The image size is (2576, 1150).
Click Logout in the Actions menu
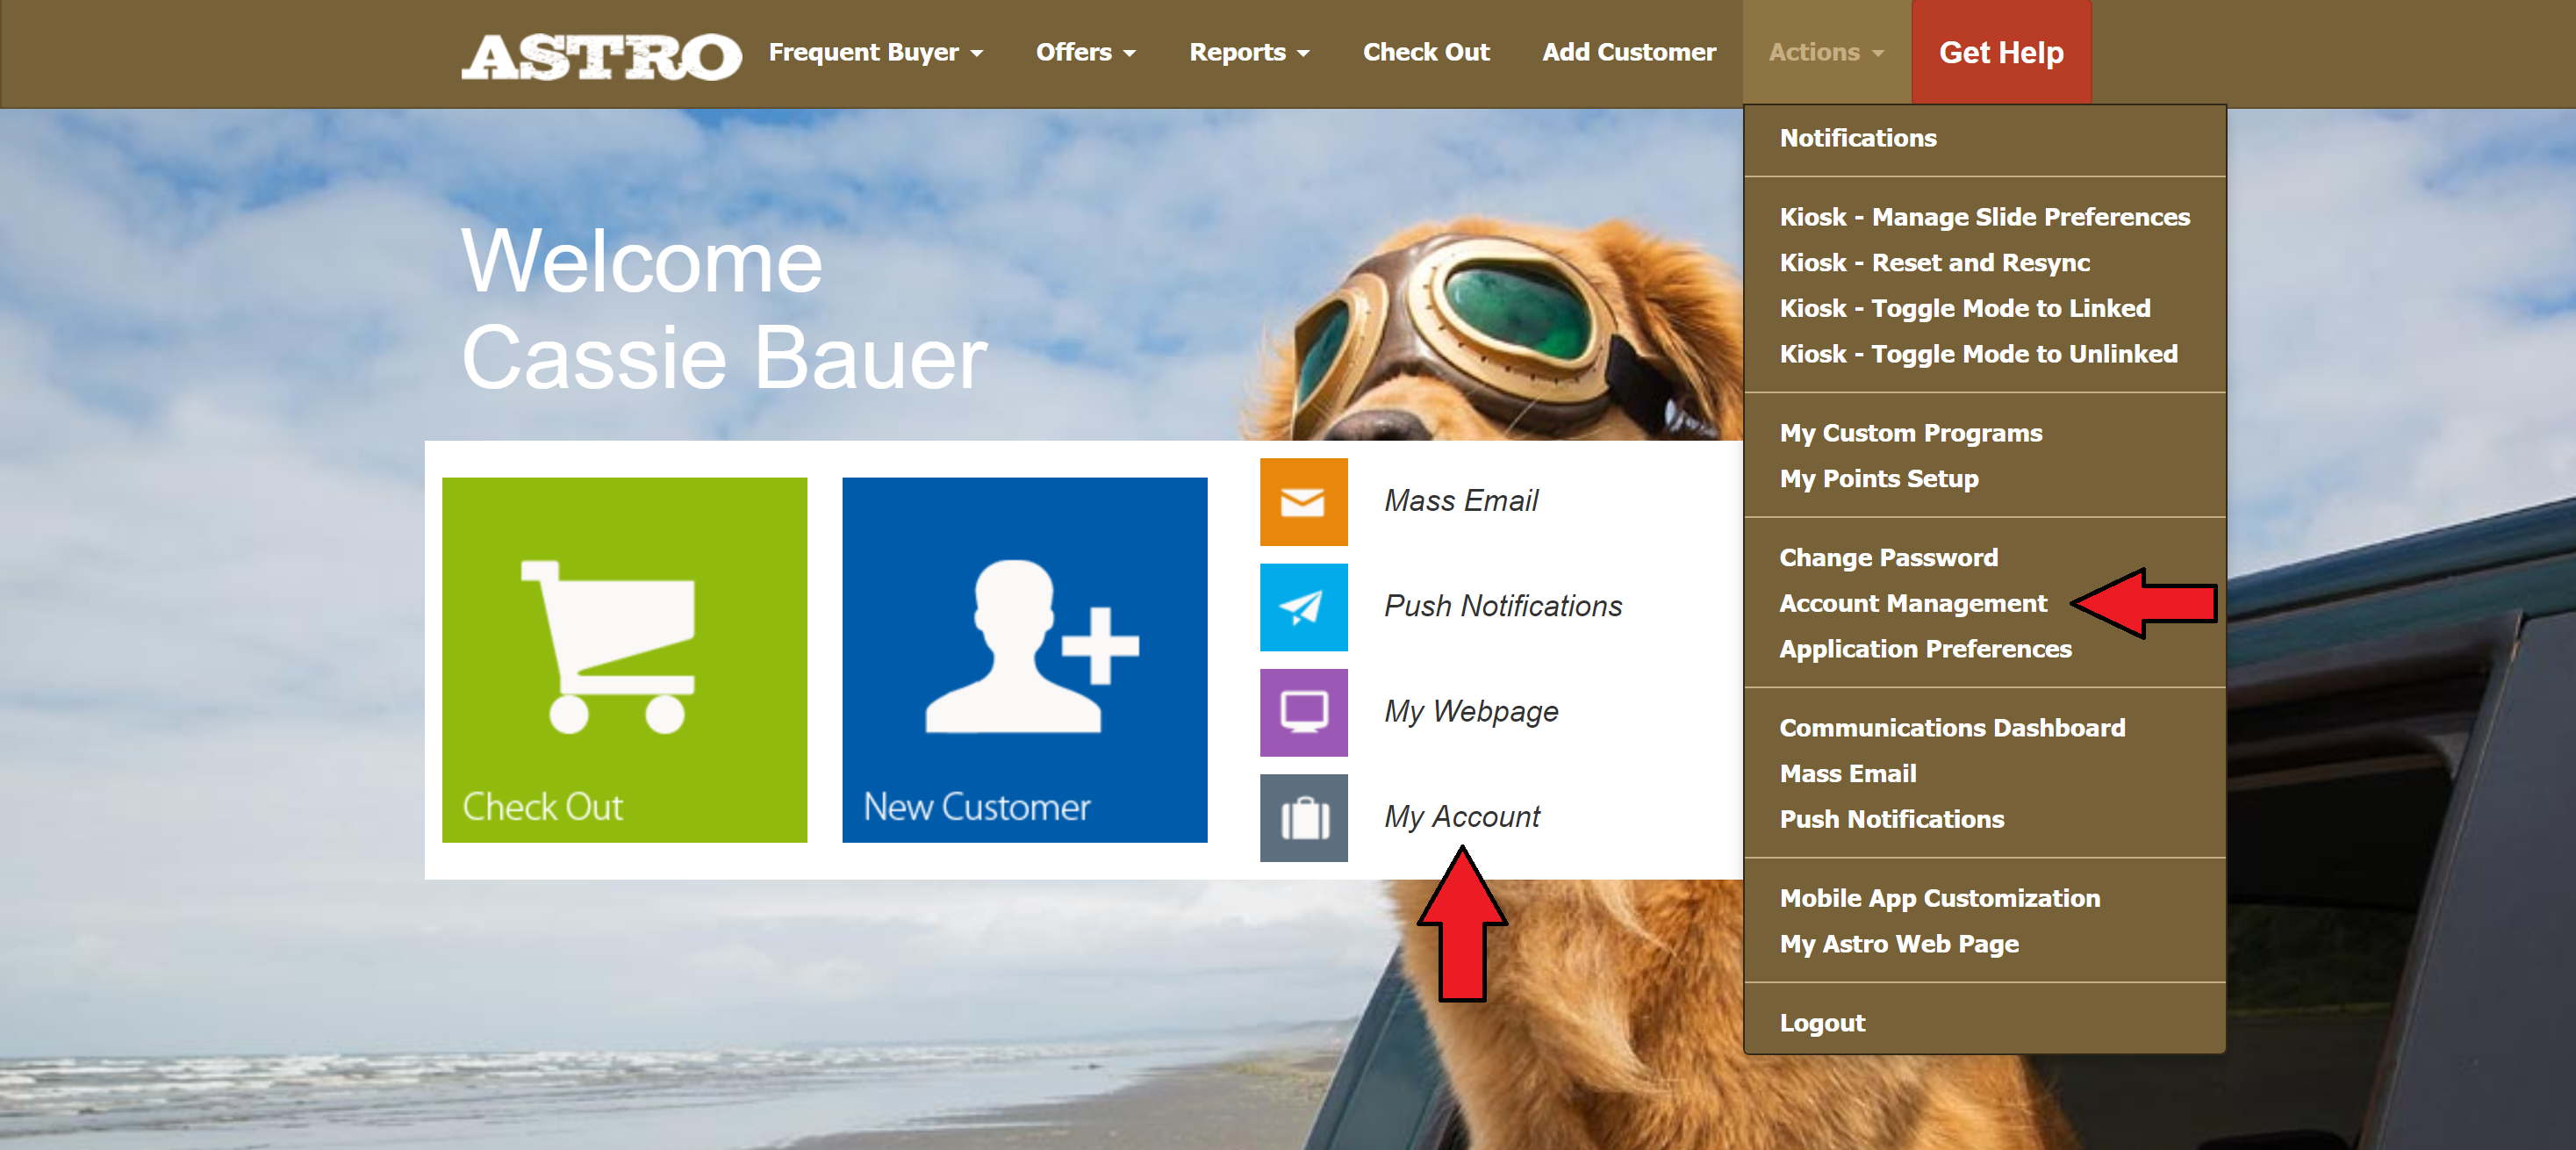coord(1821,1022)
